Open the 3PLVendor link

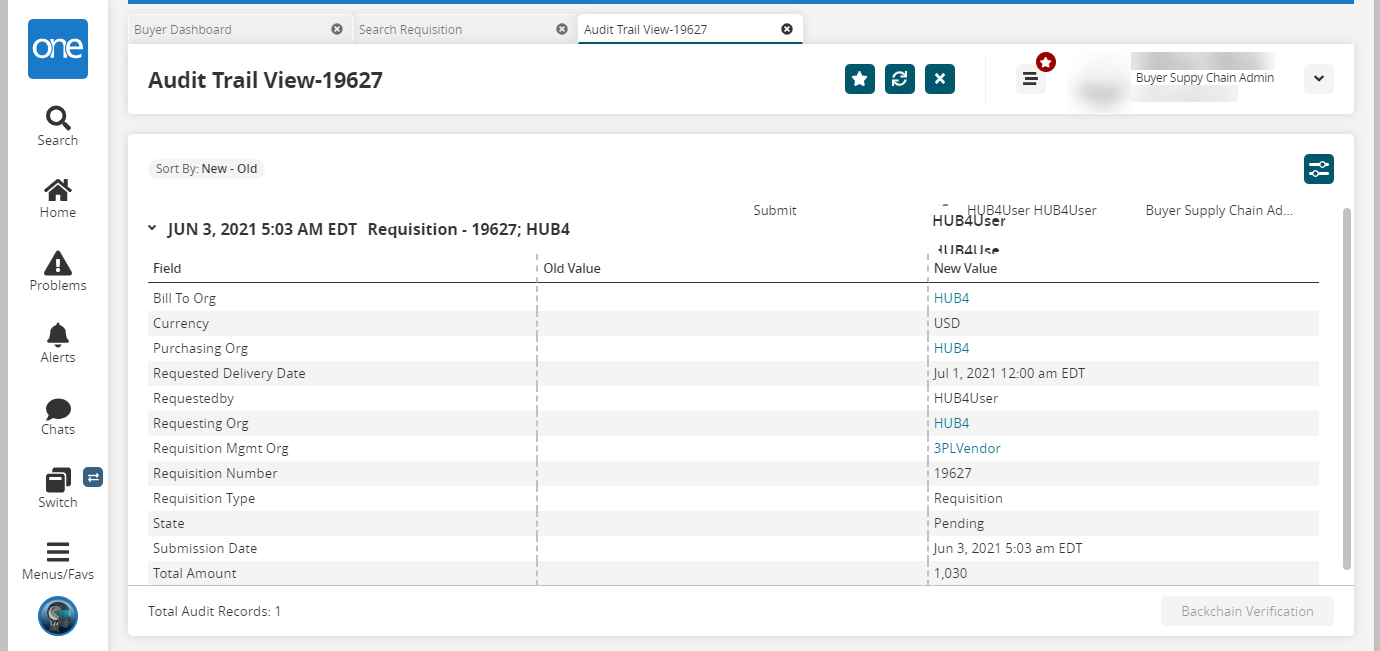tap(967, 449)
